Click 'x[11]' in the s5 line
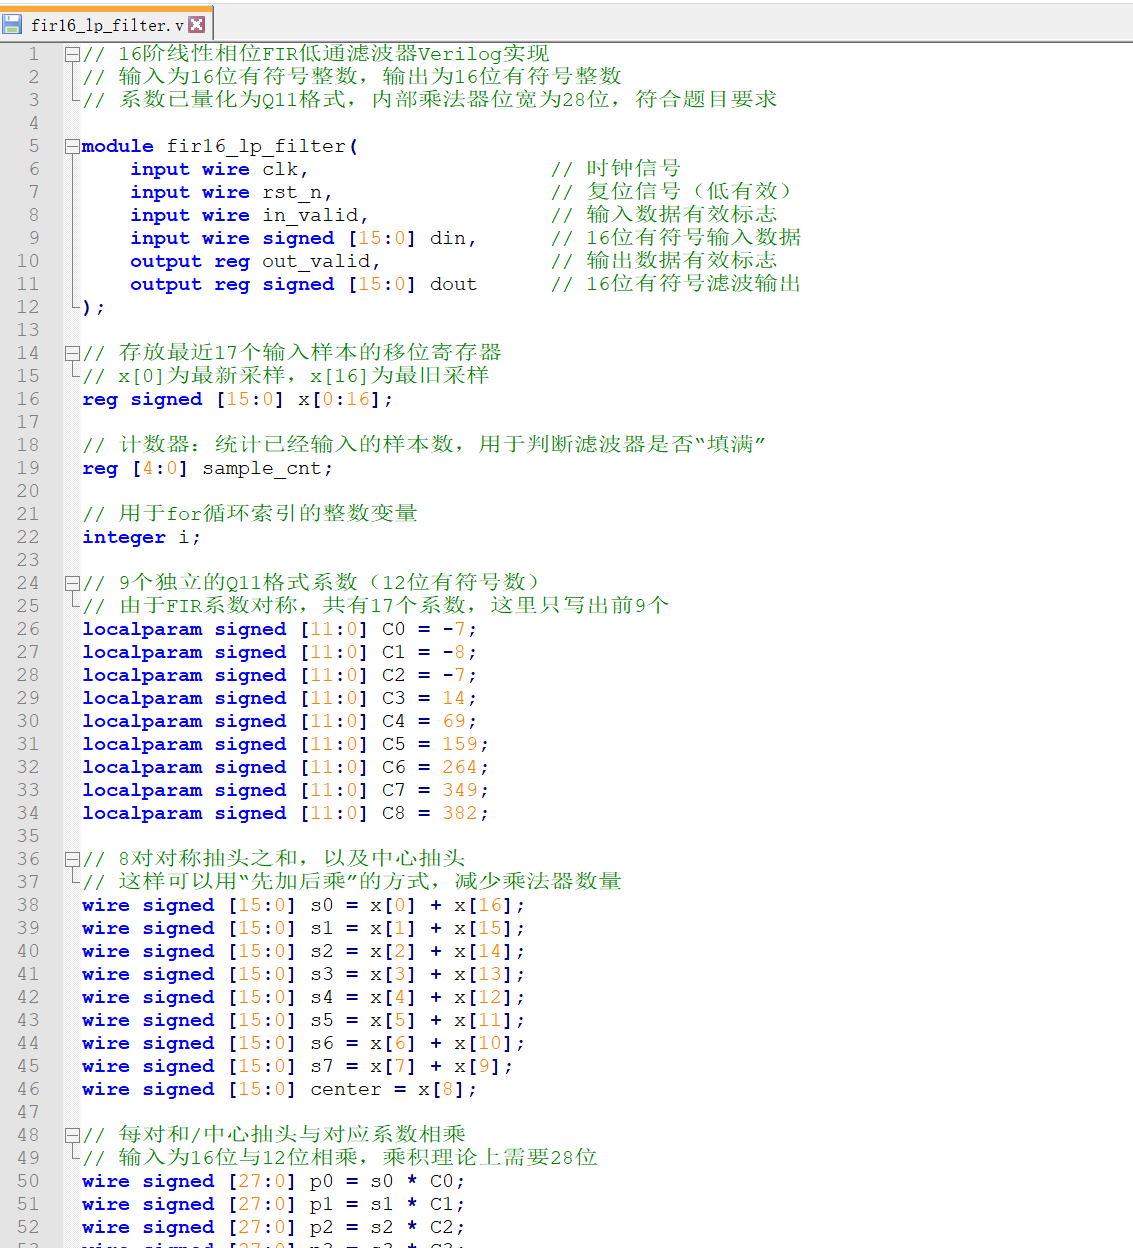The width and height of the screenshot is (1133, 1248). 484,1020
